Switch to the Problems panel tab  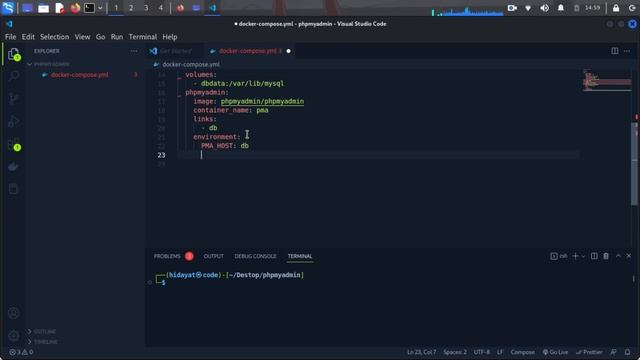coord(167,256)
